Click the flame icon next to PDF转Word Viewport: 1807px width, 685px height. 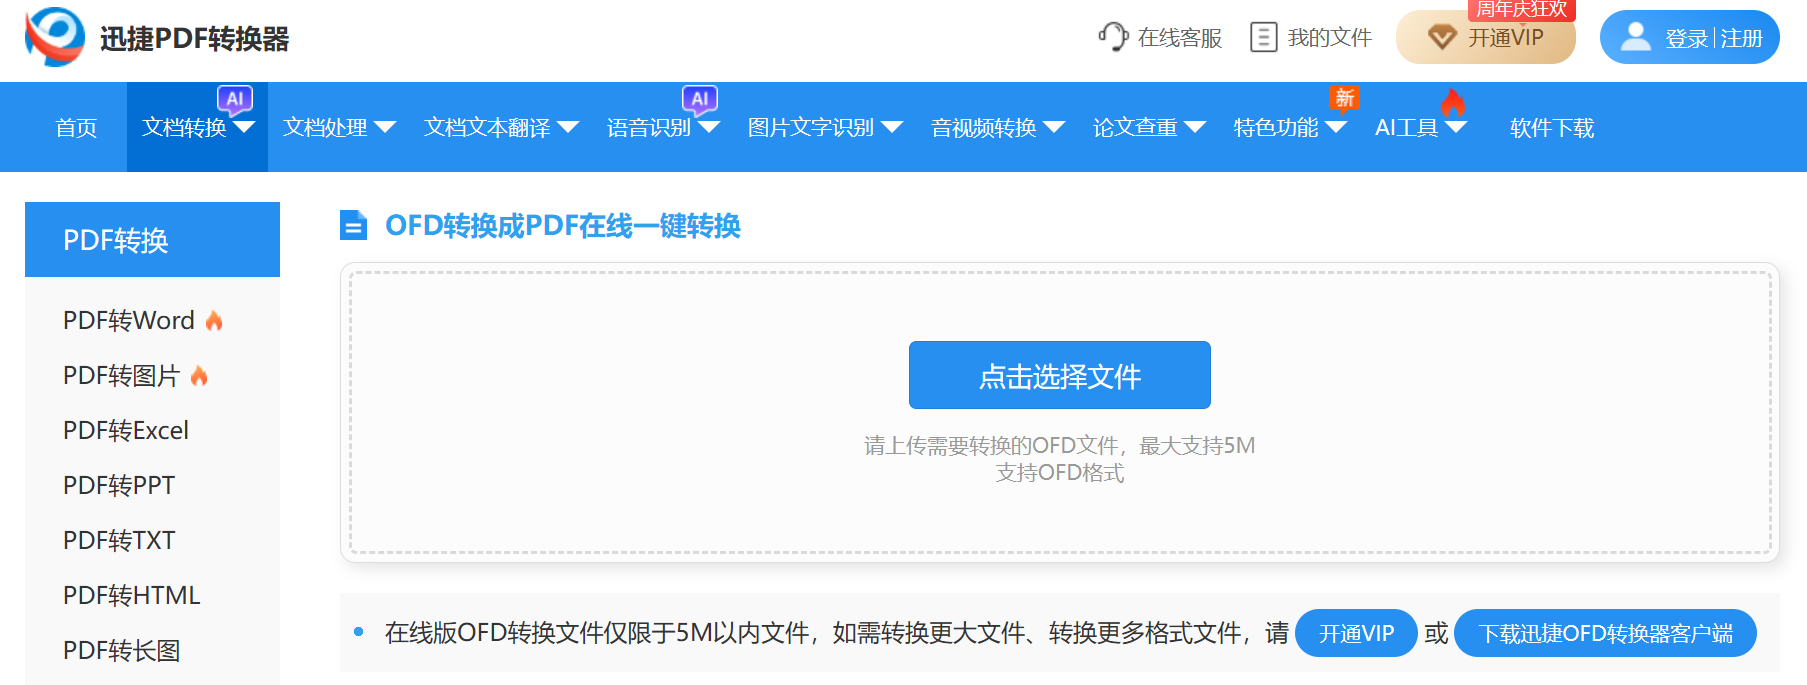click(214, 320)
